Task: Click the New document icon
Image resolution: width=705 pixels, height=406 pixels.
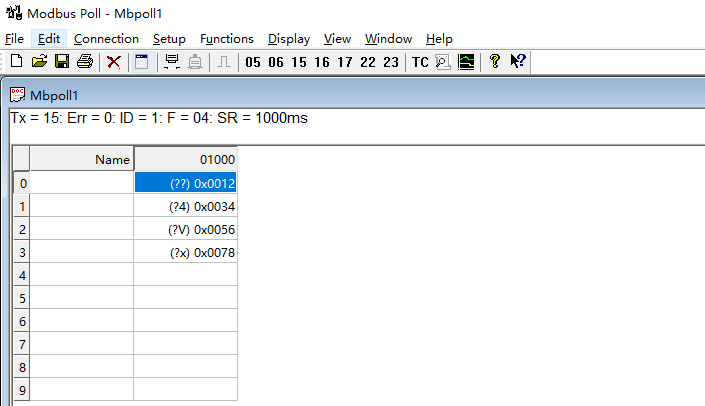Action: [x=17, y=61]
